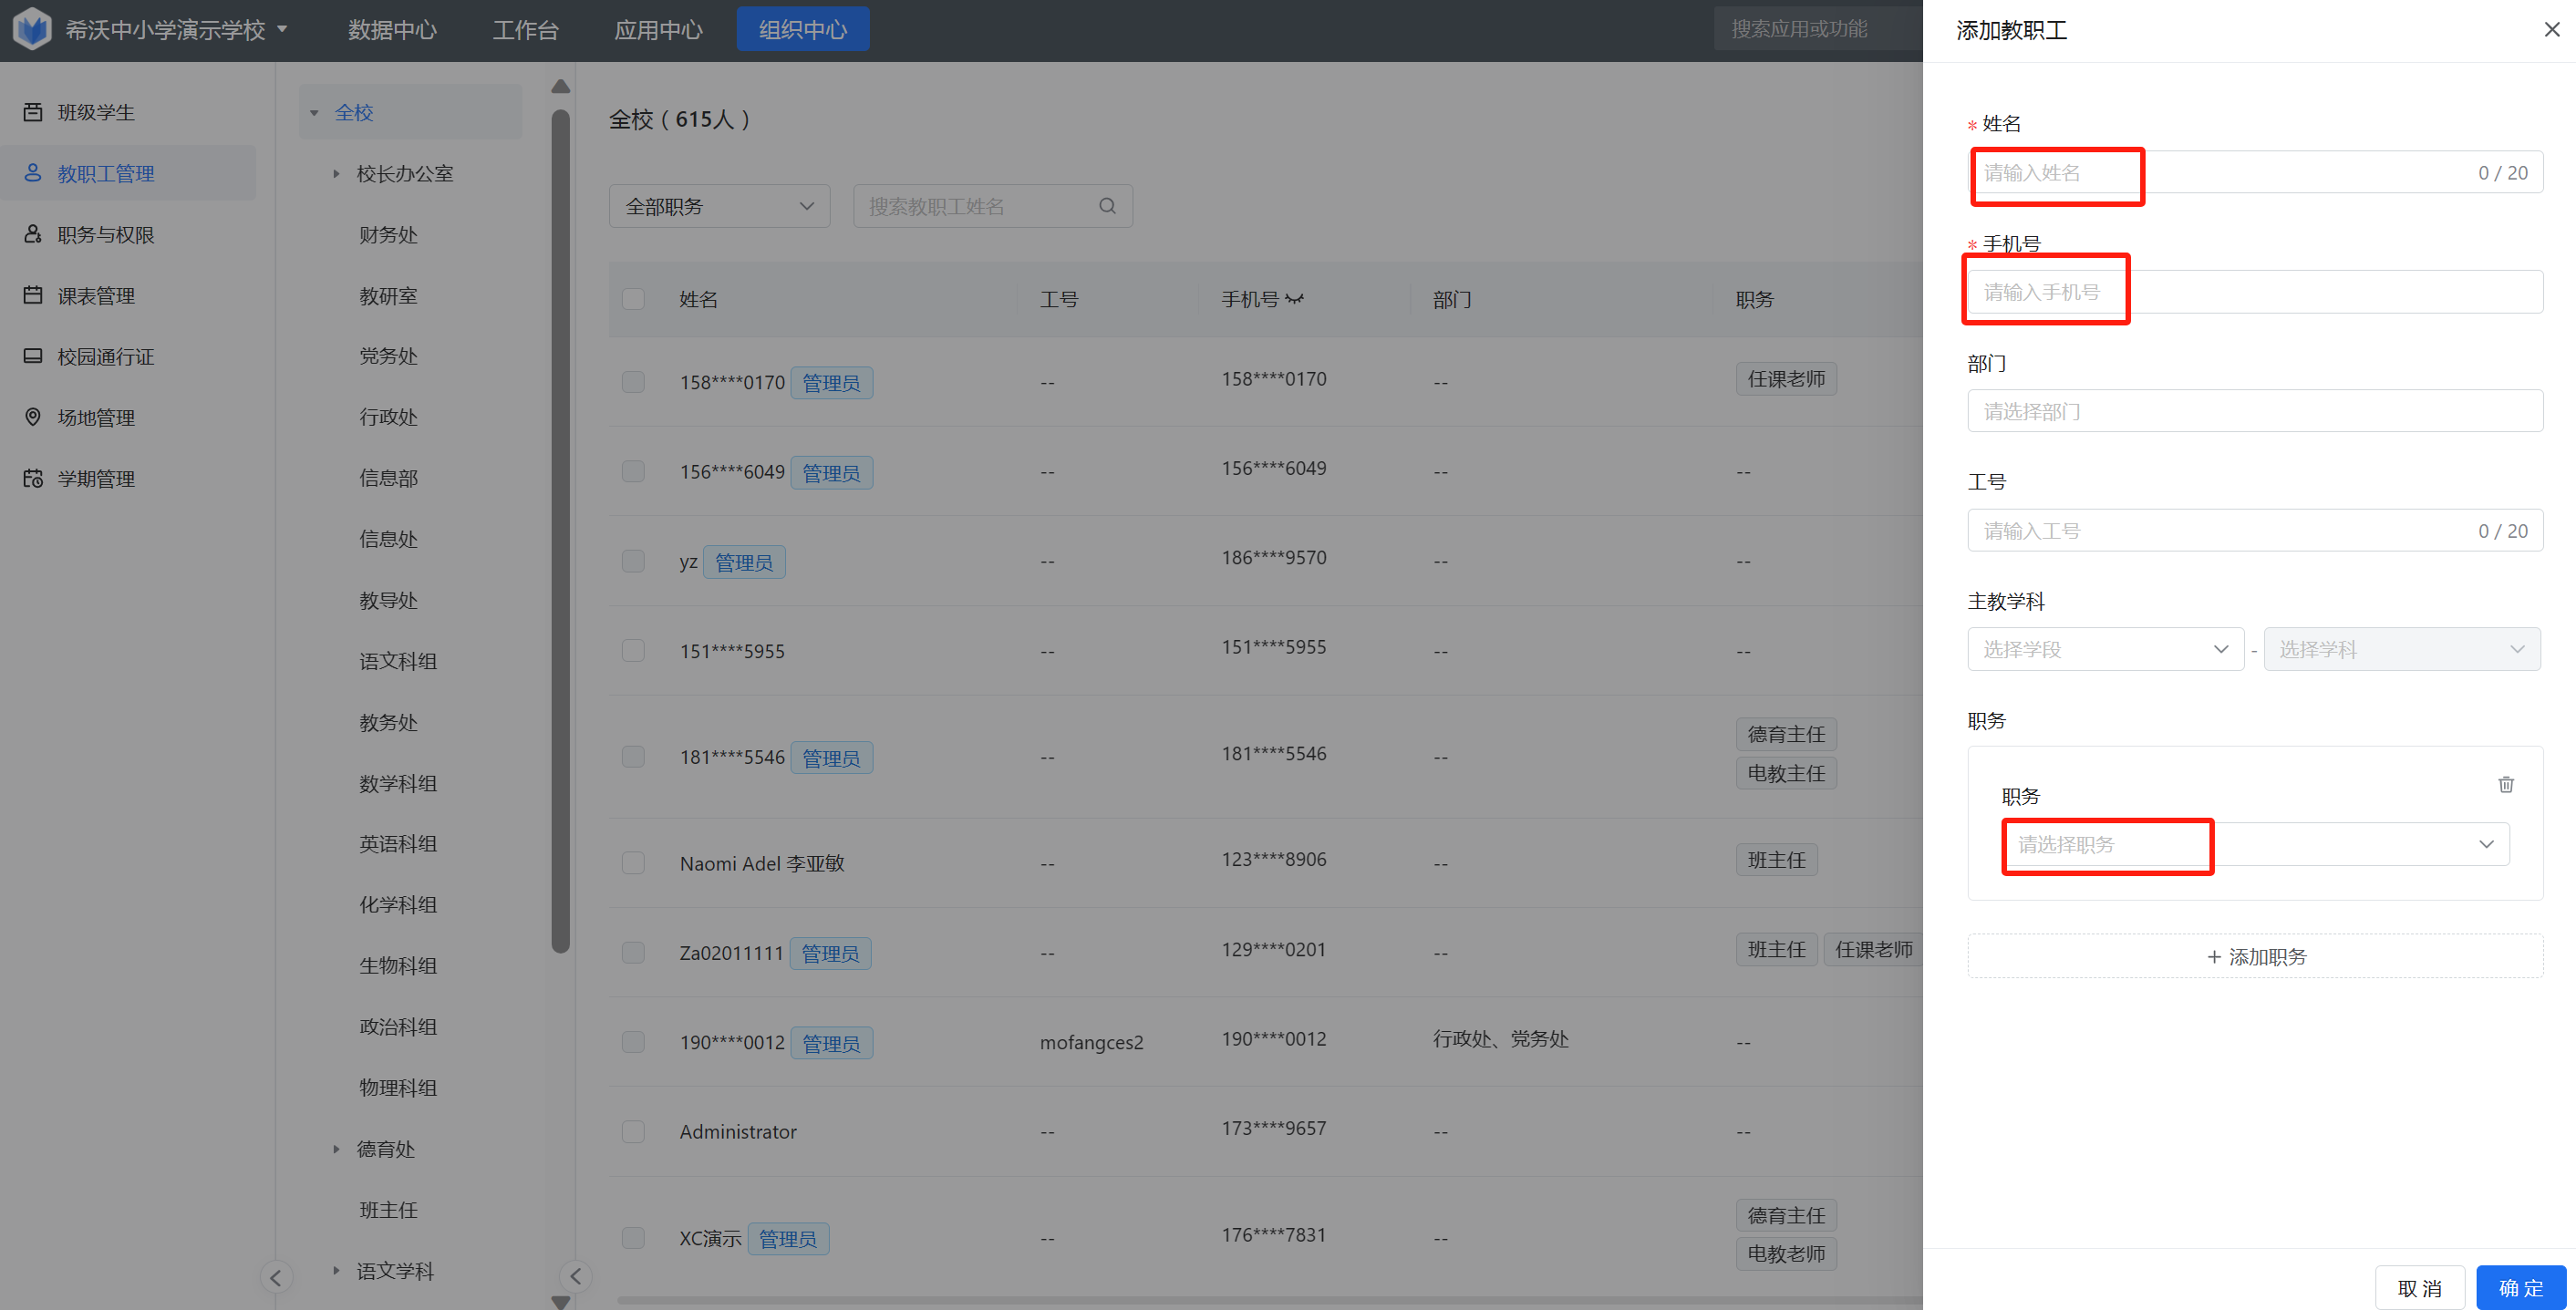Collapse the left sidebar arrow
2576x1310 pixels.
[x=276, y=1276]
